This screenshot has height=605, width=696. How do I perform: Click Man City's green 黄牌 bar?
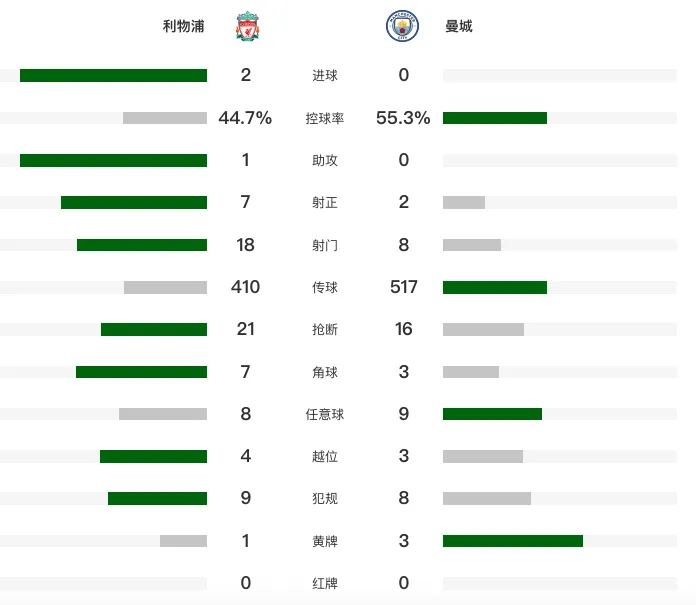point(513,541)
